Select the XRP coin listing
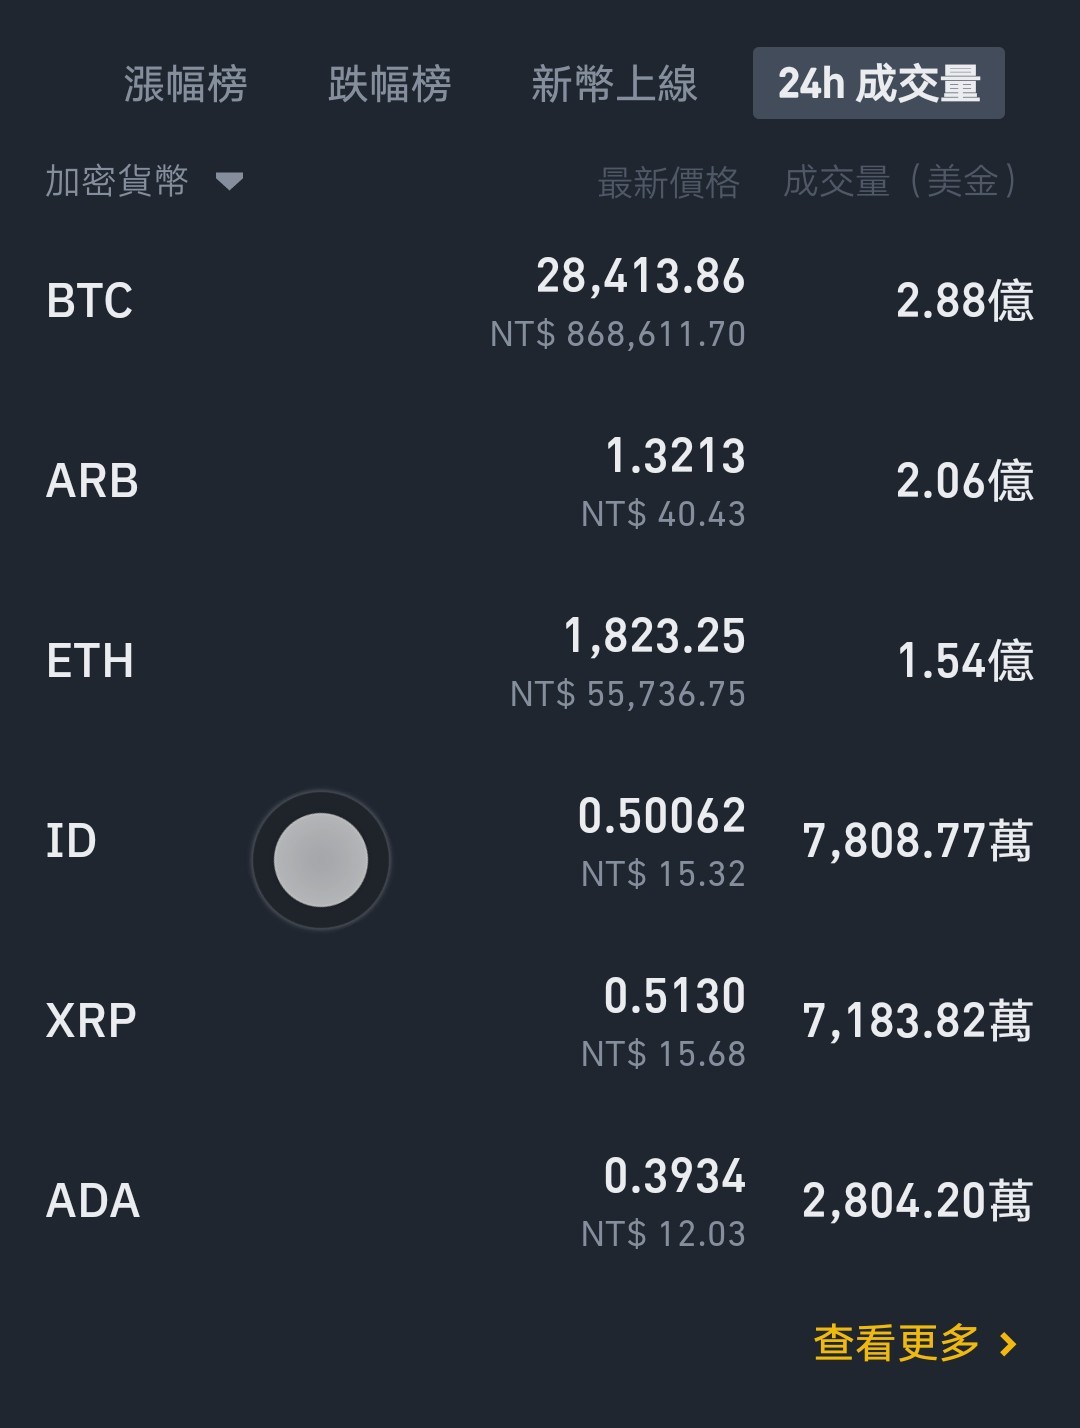 click(x=540, y=1021)
